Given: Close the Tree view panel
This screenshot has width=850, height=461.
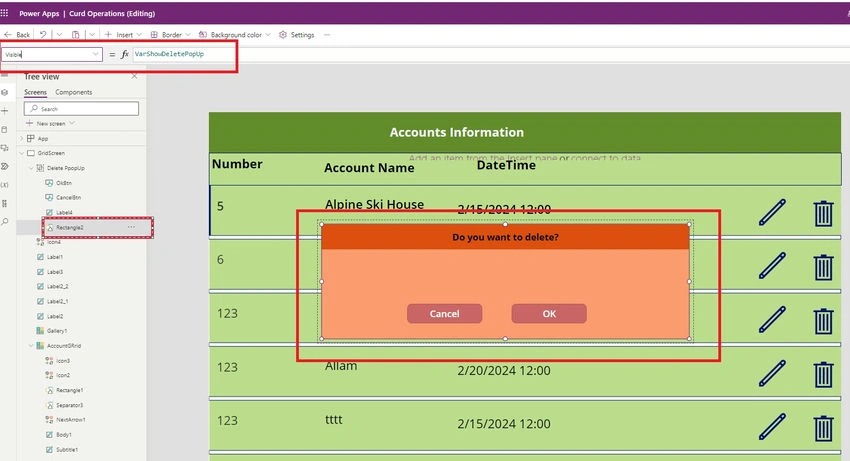Looking at the screenshot, I should coord(134,76).
